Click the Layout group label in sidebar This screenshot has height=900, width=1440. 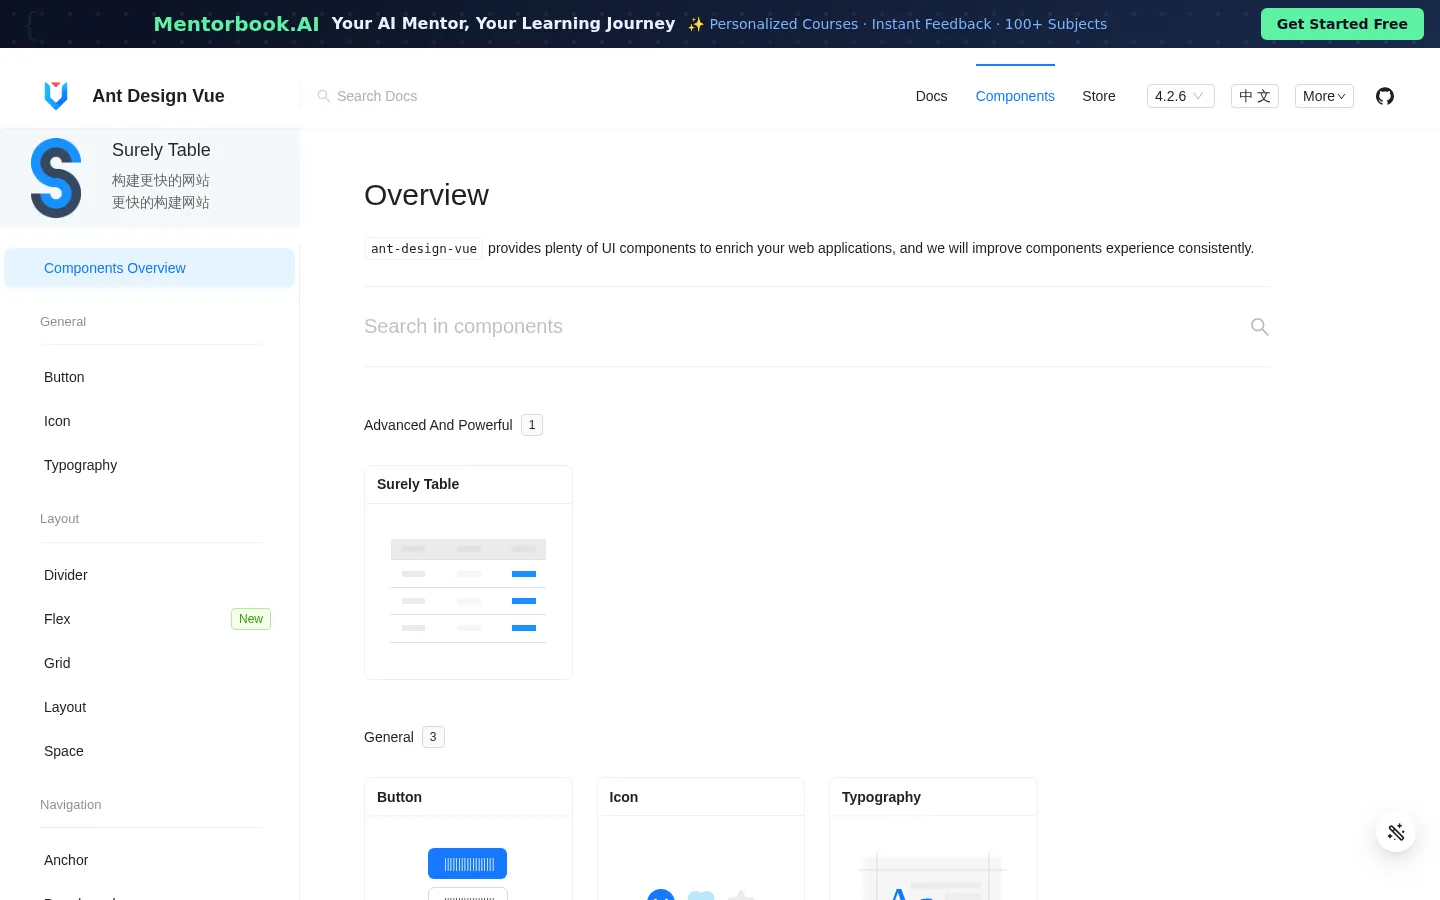pos(59,518)
